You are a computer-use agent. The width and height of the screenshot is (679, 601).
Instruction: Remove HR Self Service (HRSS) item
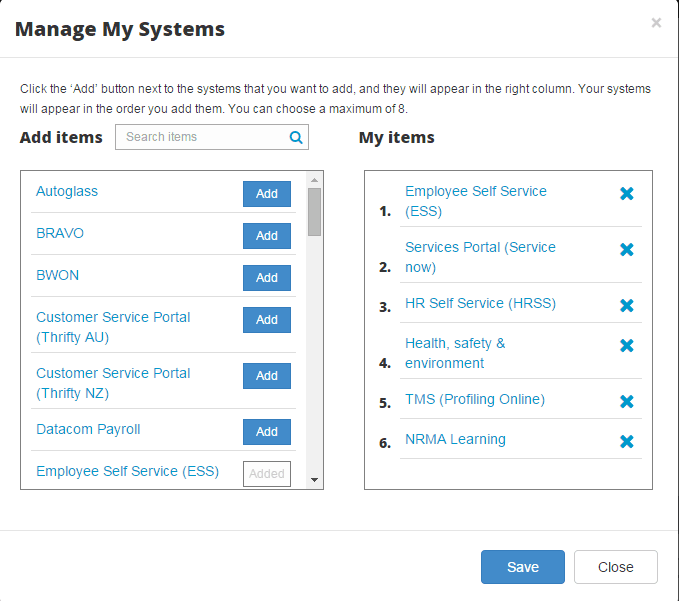[627, 306]
